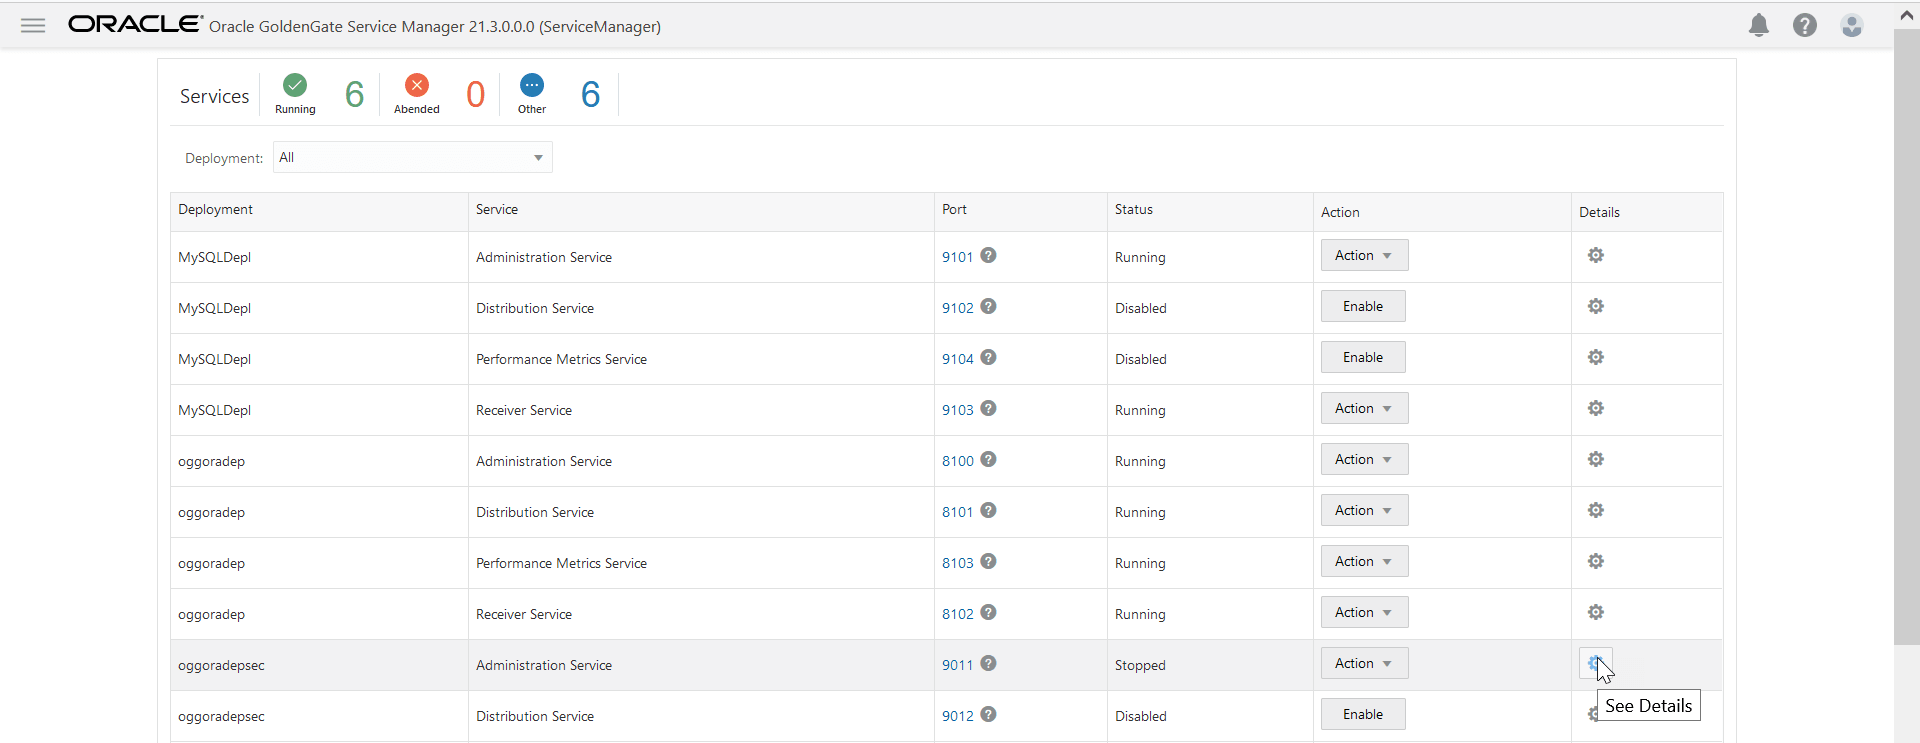Click help icon next to port 9101

(988, 256)
